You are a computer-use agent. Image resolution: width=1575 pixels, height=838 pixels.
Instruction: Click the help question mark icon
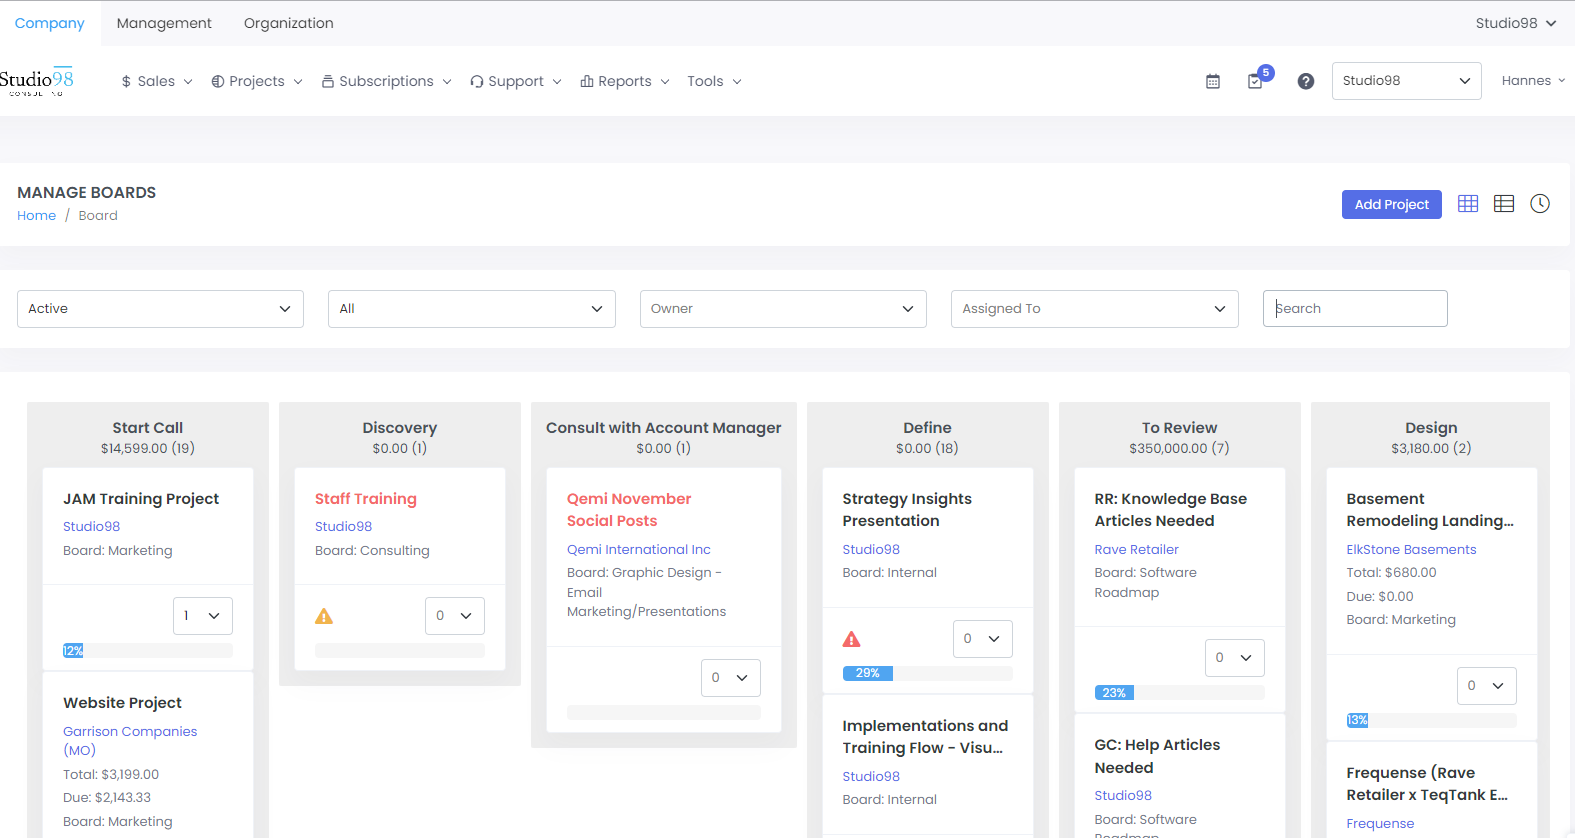tap(1305, 82)
